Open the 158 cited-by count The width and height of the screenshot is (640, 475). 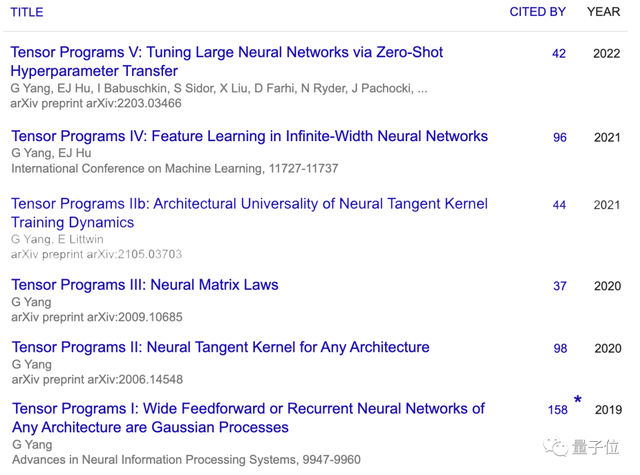(x=557, y=410)
